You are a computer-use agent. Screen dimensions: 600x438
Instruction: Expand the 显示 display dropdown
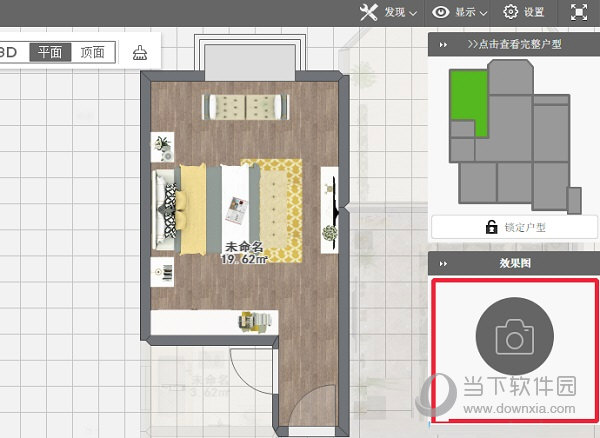point(460,12)
